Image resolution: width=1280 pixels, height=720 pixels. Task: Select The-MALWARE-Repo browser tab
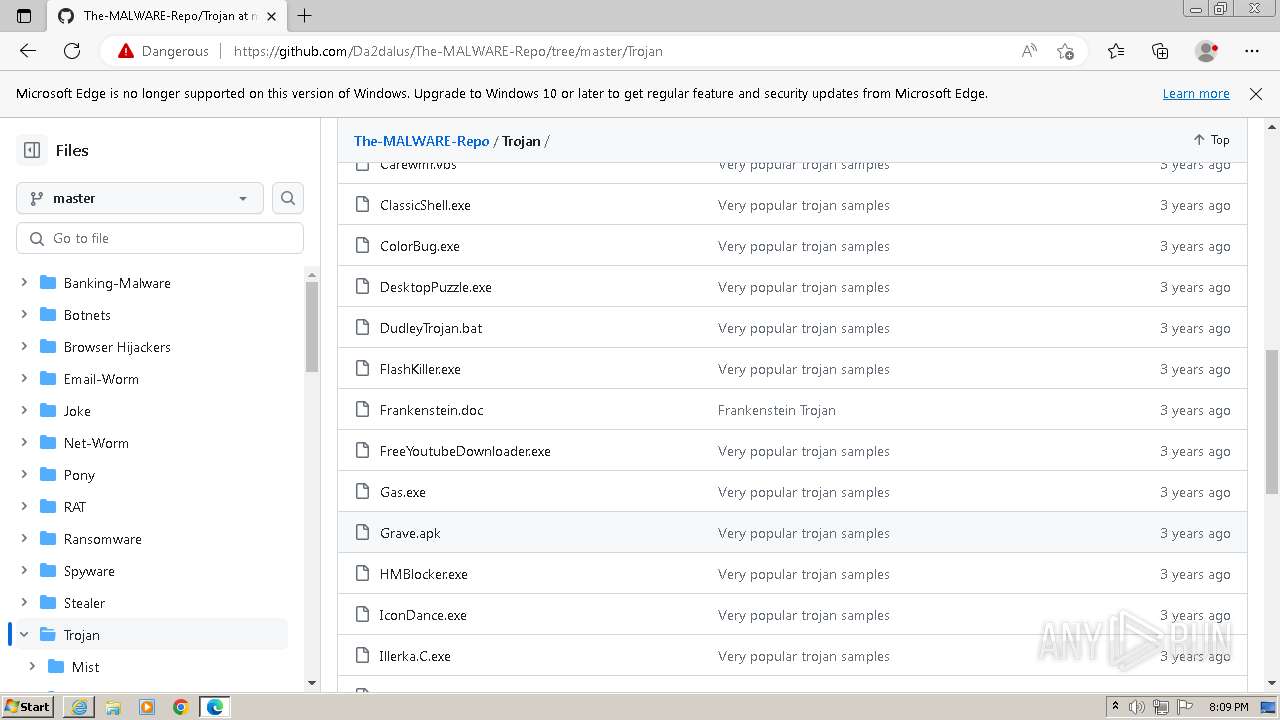[x=166, y=16]
